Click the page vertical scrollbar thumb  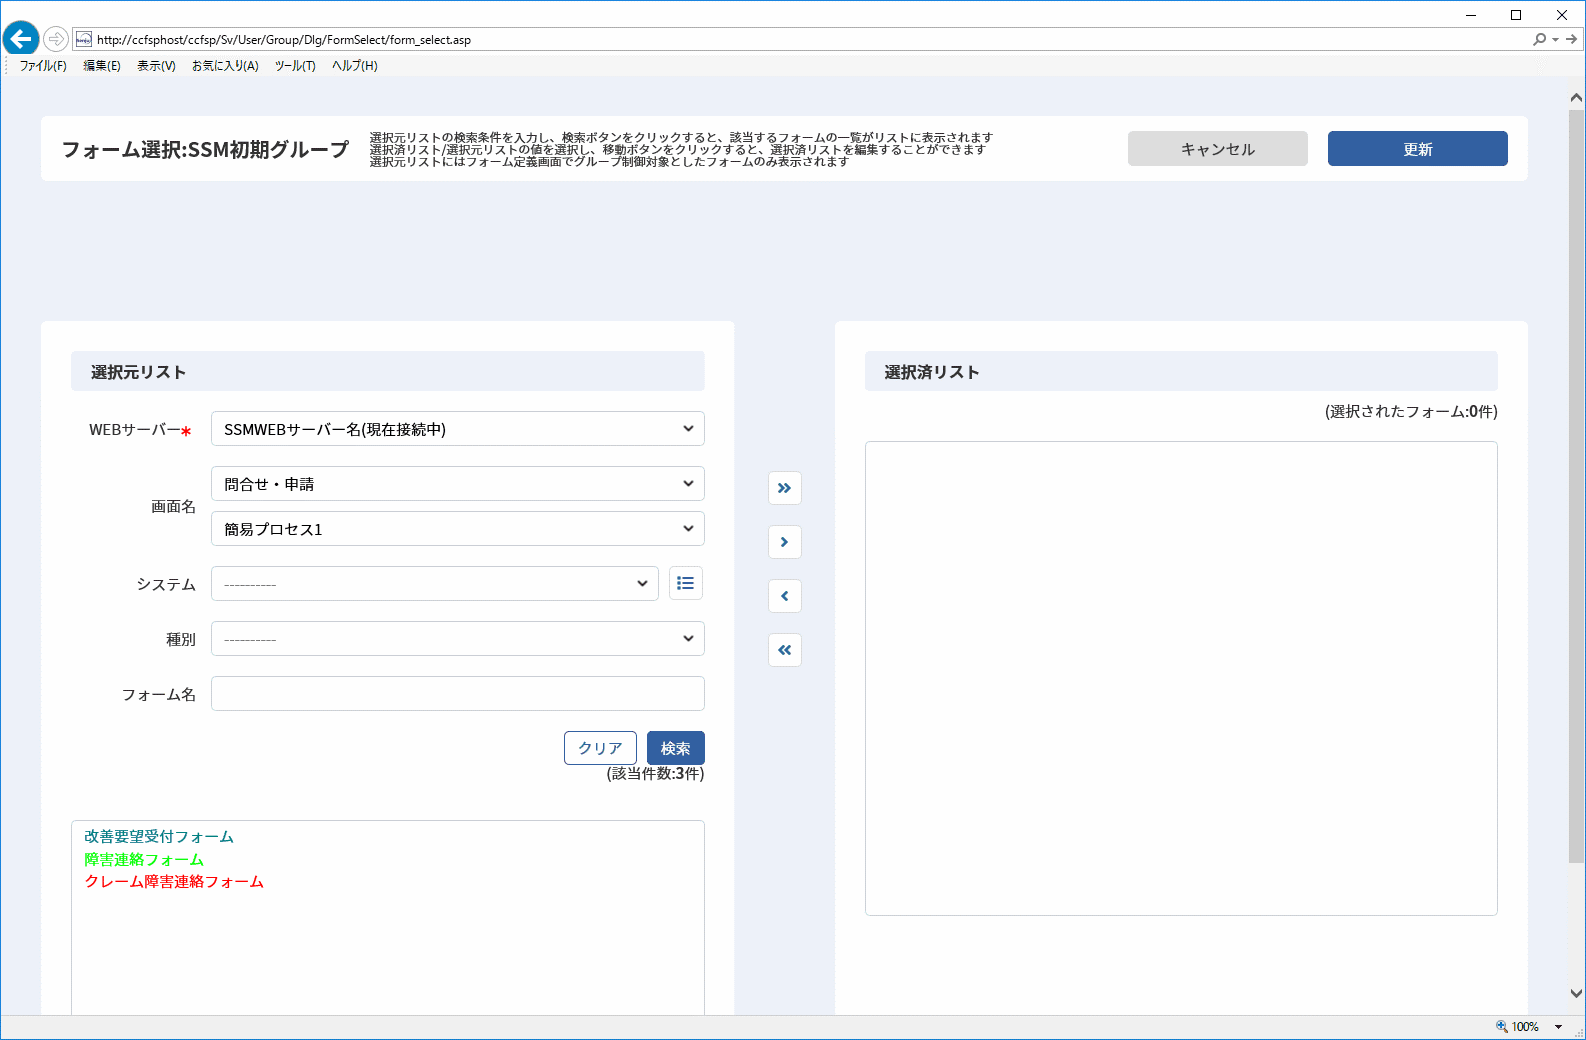coord(1576,486)
